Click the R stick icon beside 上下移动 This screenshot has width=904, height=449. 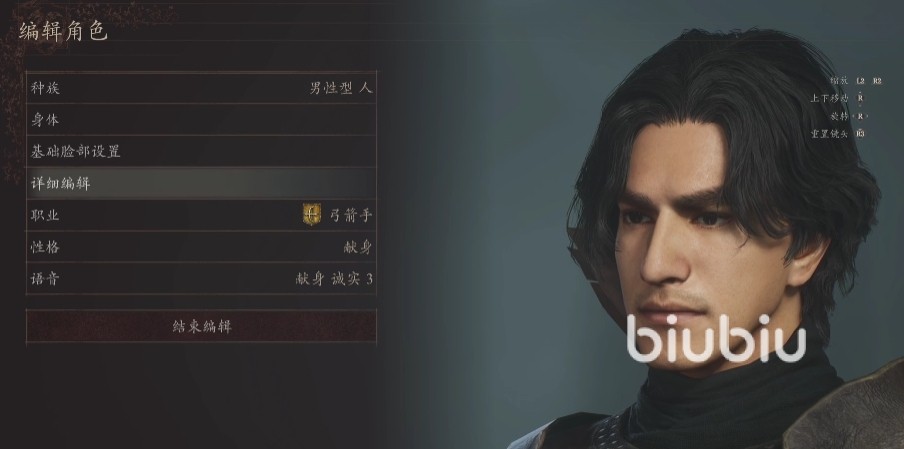coord(860,99)
